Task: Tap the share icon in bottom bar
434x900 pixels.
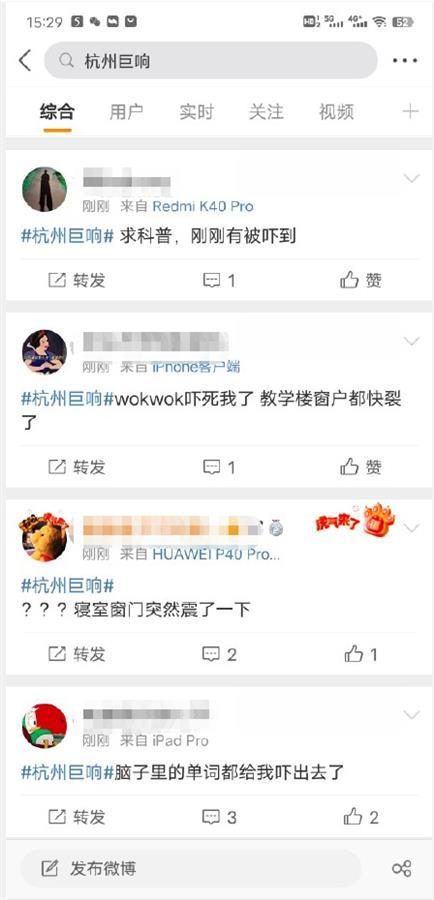Action: [x=401, y=868]
